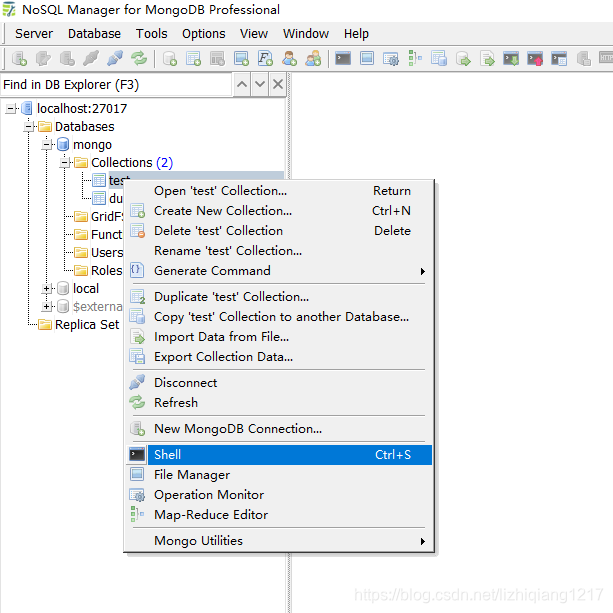Choose Export Collection Data entry

(x=279, y=357)
